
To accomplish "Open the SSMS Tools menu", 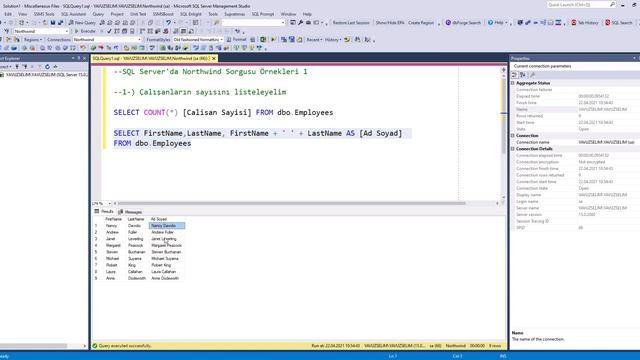I will (x=44, y=14).
